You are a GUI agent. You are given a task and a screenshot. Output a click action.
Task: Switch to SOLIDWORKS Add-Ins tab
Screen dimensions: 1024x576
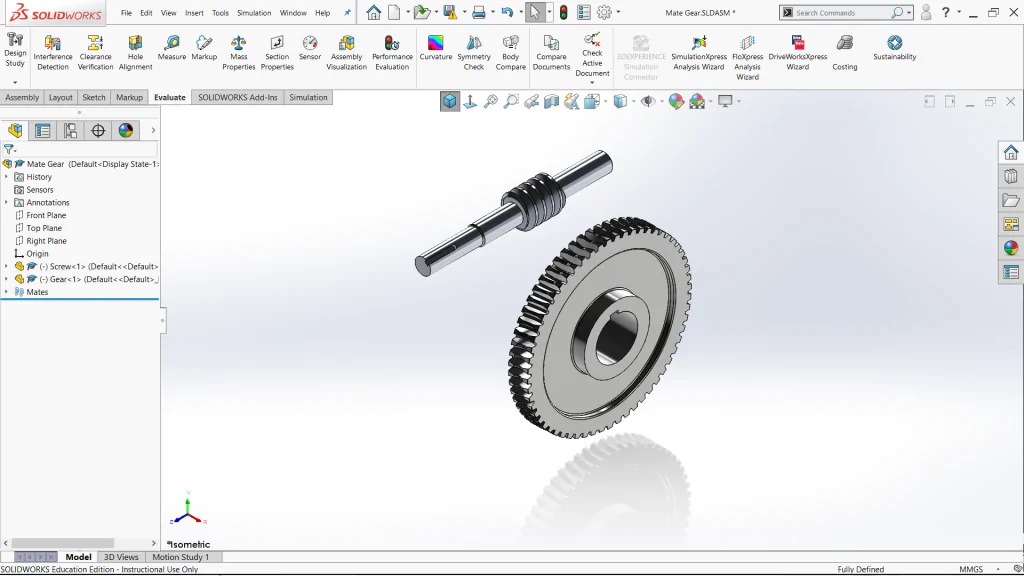coord(238,97)
